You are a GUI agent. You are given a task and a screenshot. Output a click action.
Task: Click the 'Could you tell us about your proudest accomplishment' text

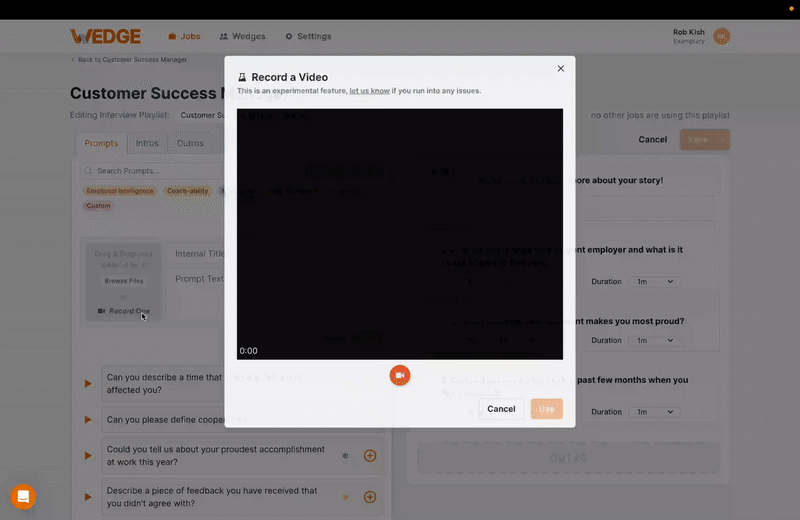click(x=215, y=456)
